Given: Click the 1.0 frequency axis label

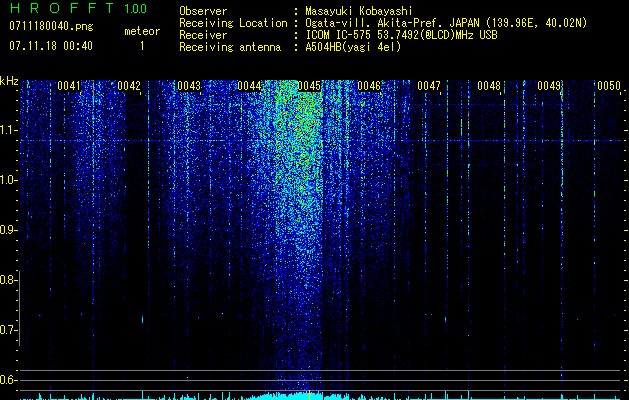Looking at the screenshot, I should click(x=7, y=180).
